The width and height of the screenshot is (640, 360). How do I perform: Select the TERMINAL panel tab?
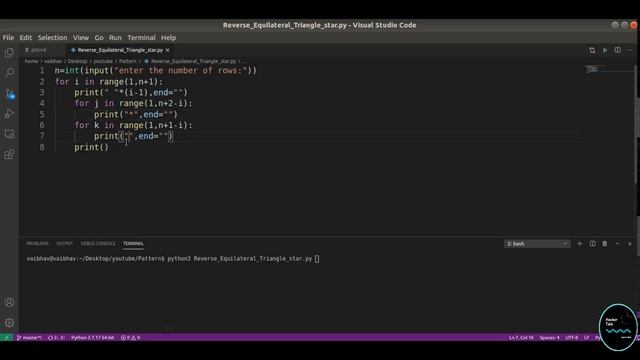pos(133,244)
